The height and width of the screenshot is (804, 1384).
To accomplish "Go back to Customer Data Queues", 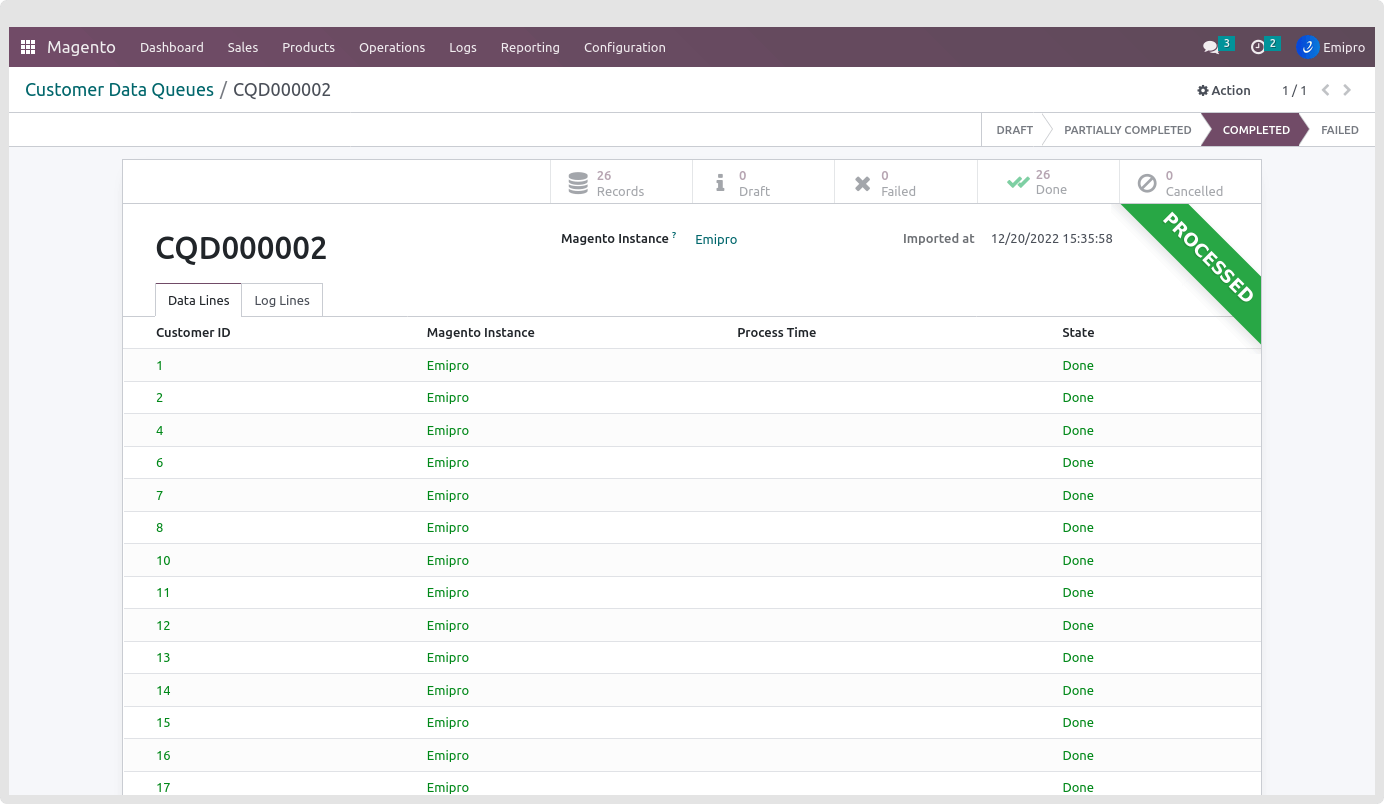I will pyautogui.click(x=119, y=90).
